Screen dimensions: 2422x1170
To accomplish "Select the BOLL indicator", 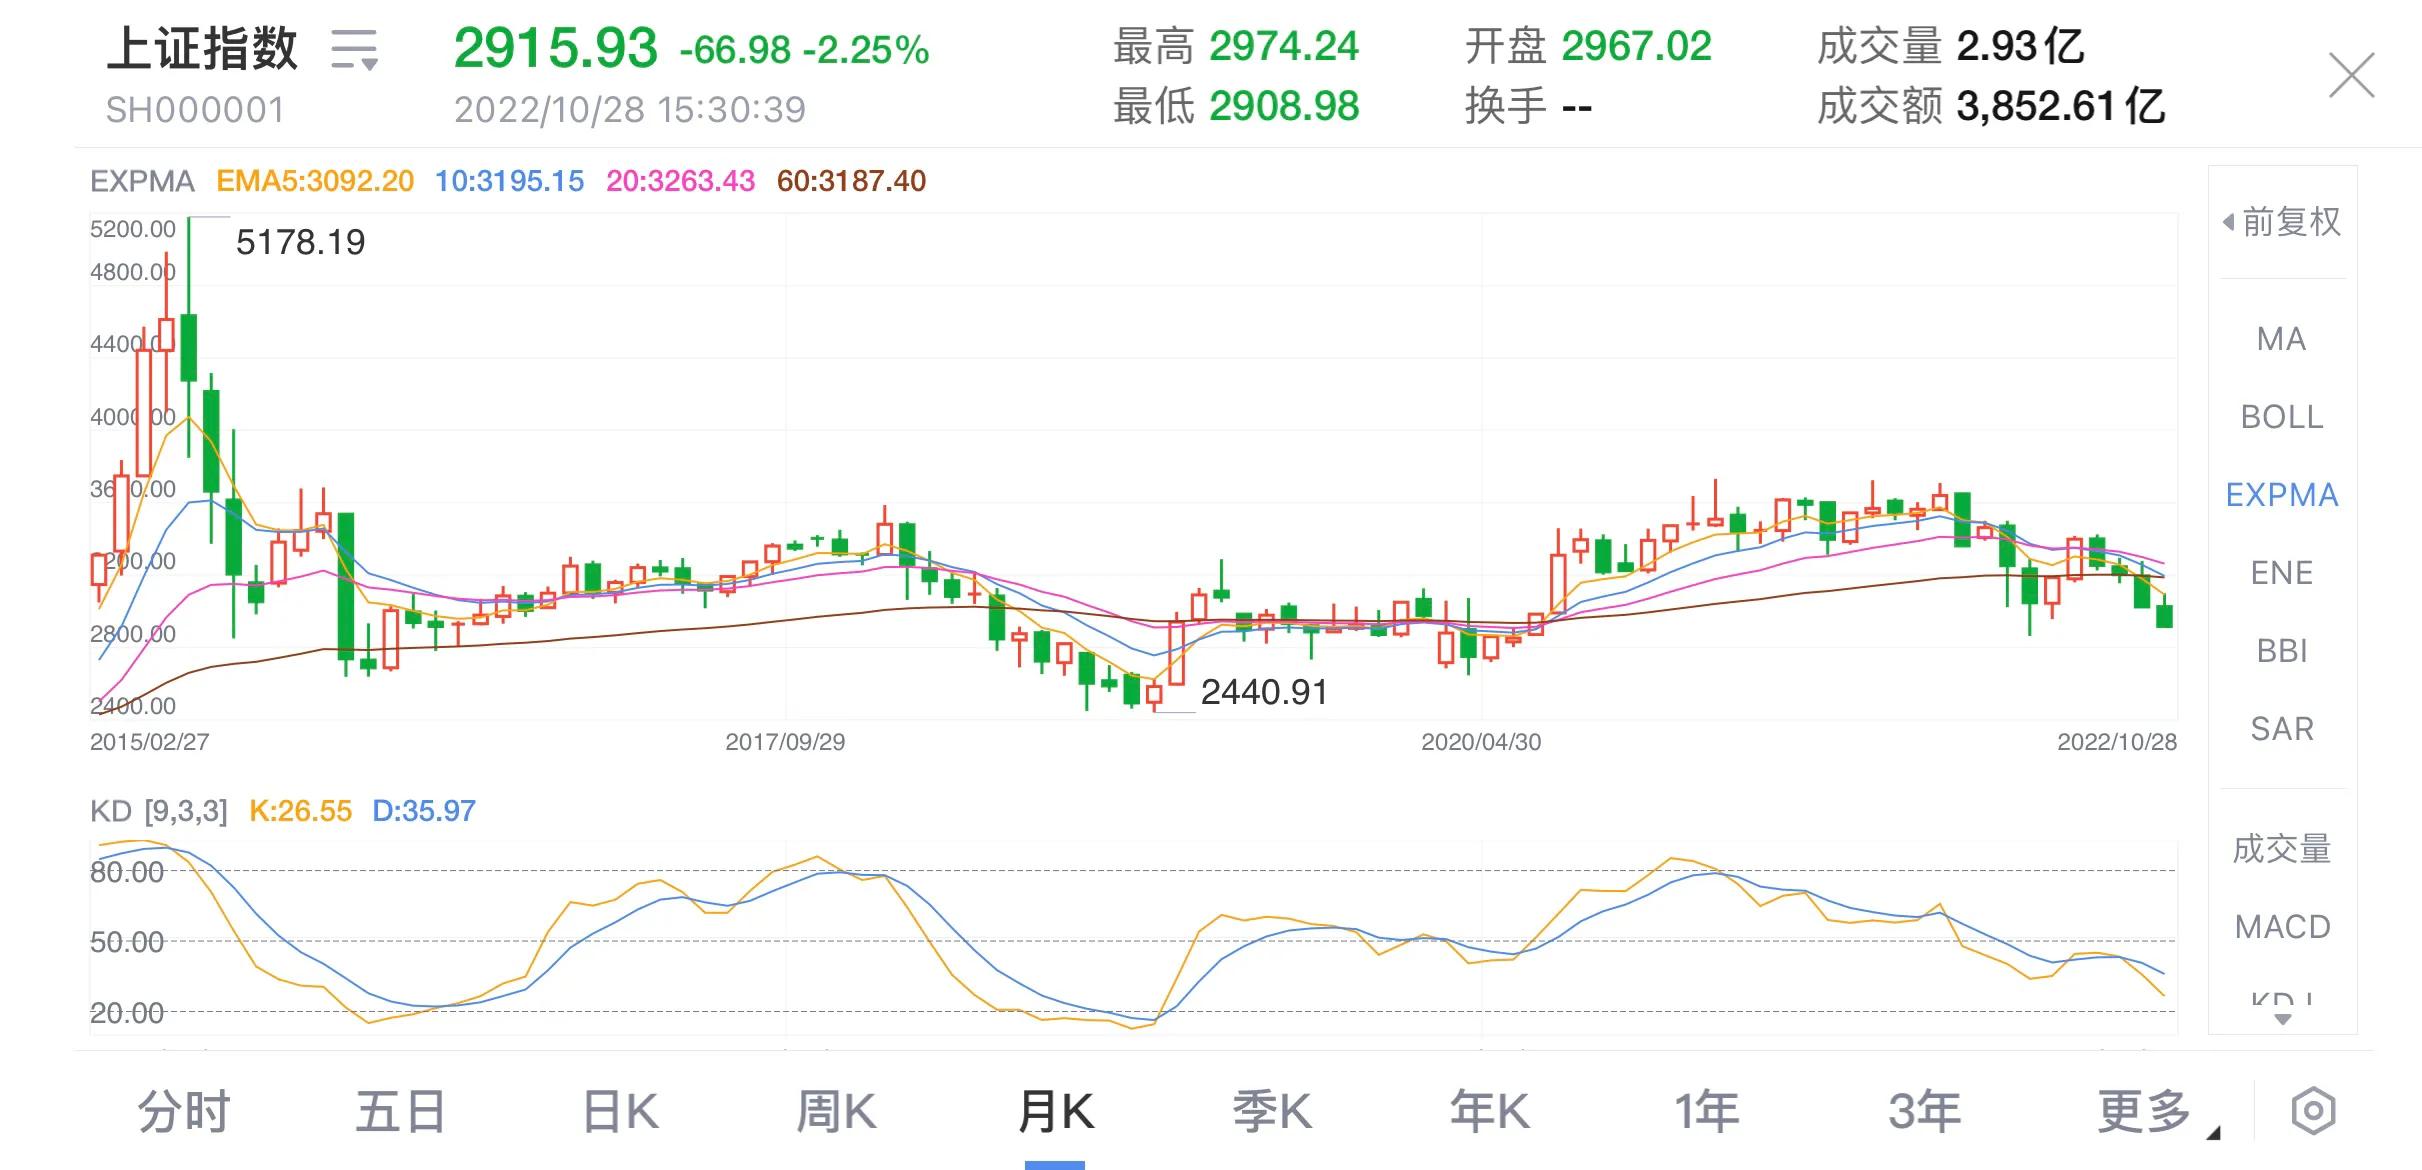I will pyautogui.click(x=2282, y=417).
